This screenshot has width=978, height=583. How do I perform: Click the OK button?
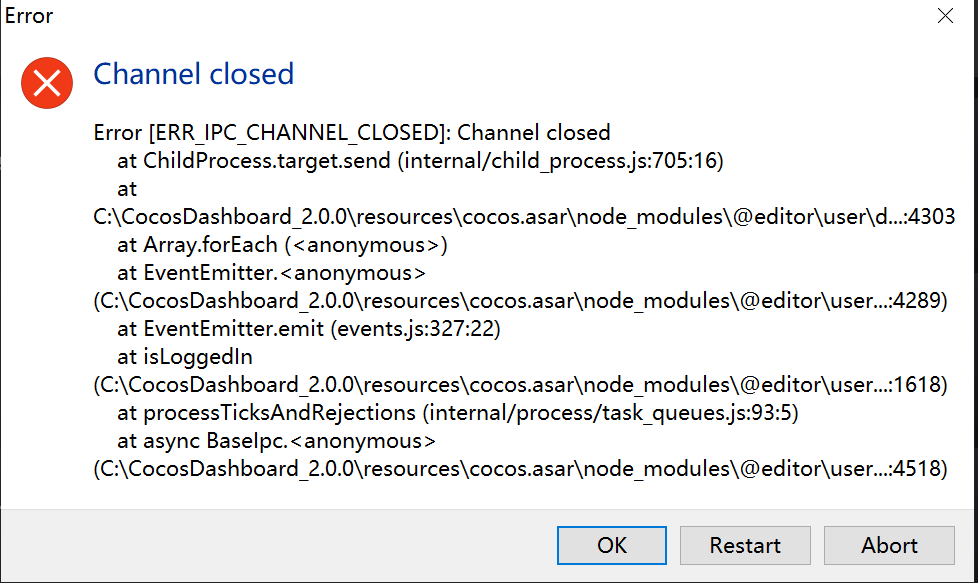[x=612, y=545]
